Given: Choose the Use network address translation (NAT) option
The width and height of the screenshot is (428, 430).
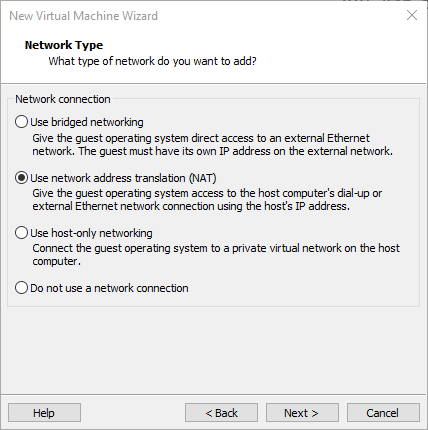Looking at the screenshot, I should [x=21, y=178].
